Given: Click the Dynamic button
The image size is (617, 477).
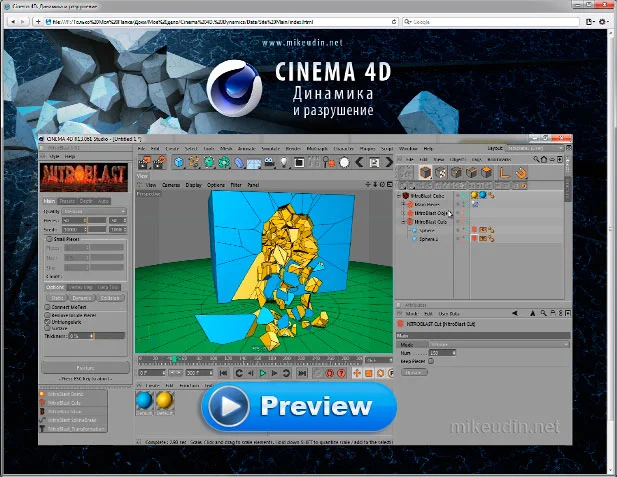Looking at the screenshot, I should pos(82,298).
